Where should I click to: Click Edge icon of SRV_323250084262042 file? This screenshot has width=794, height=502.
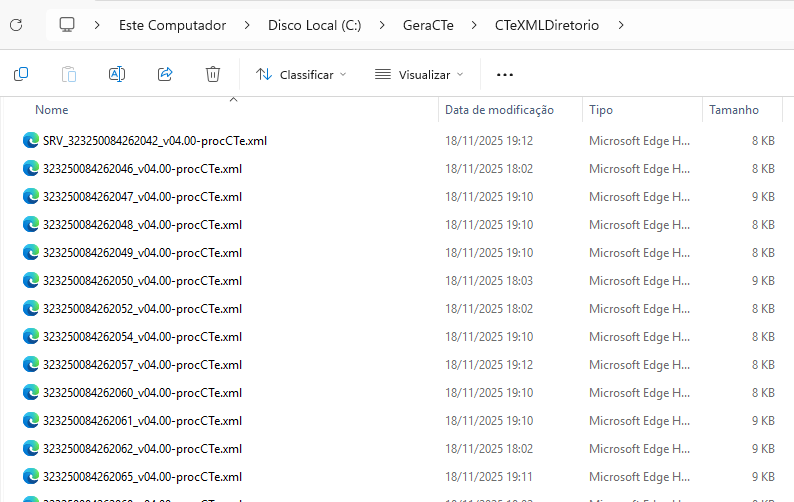pos(30,141)
